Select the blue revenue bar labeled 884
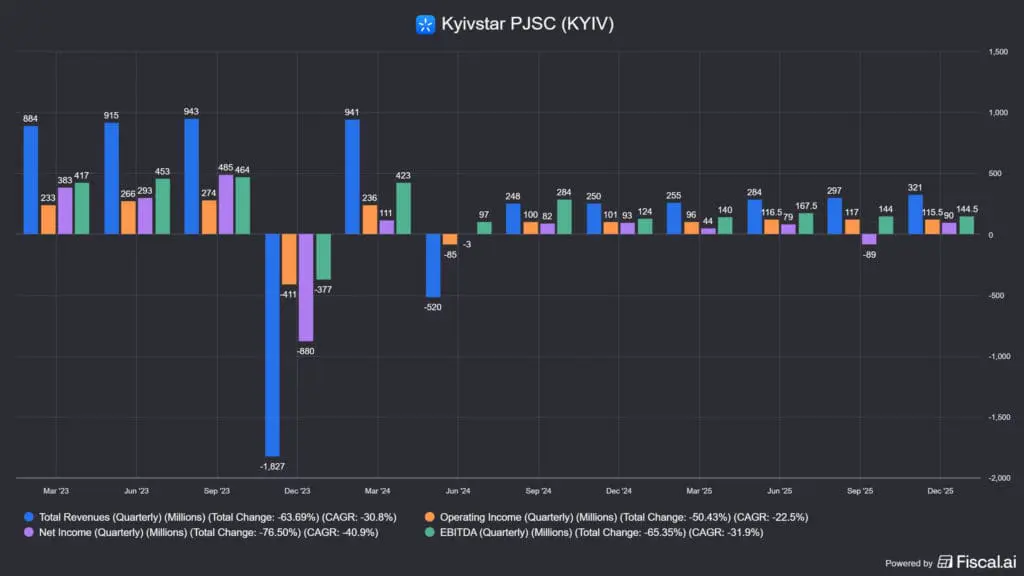 click(x=31, y=180)
